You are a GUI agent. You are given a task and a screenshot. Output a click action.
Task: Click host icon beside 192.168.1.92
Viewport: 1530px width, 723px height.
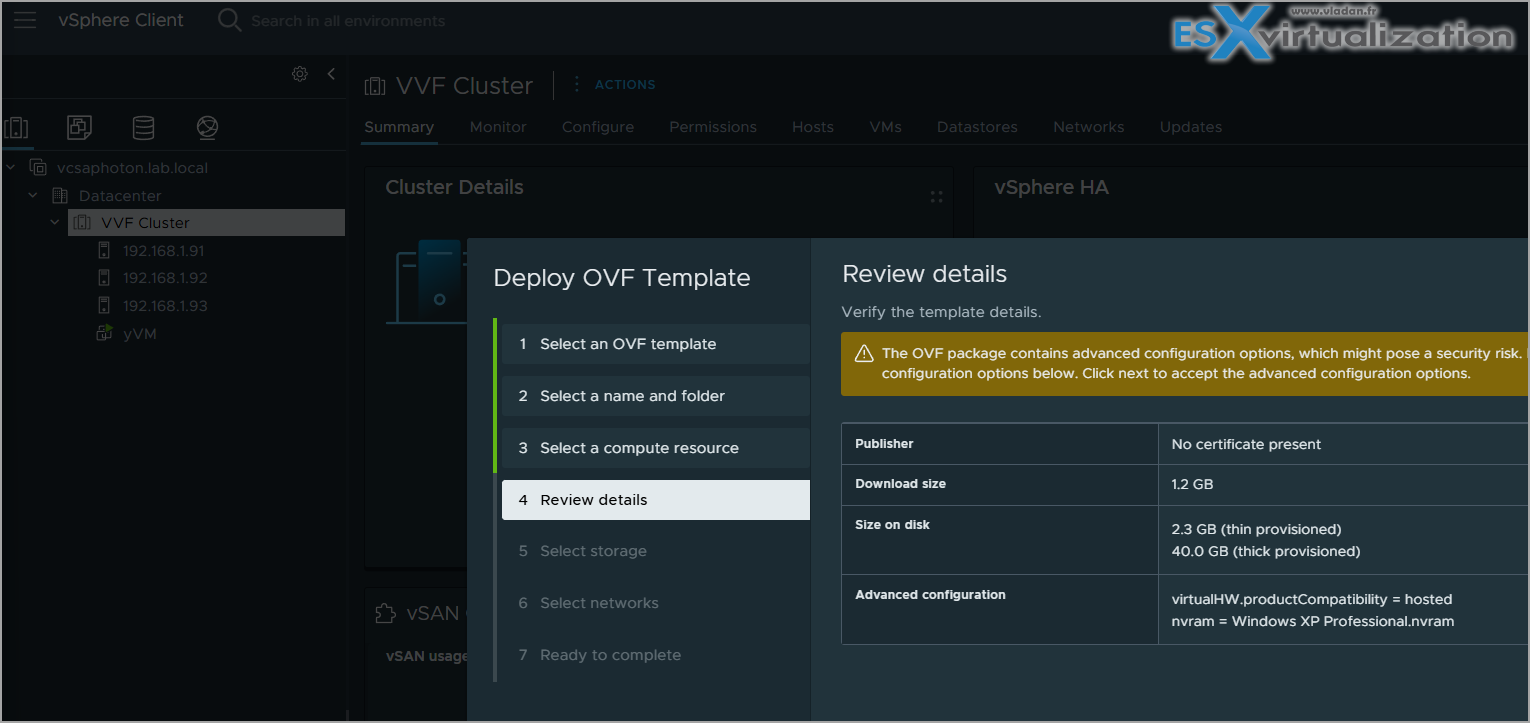coord(104,278)
